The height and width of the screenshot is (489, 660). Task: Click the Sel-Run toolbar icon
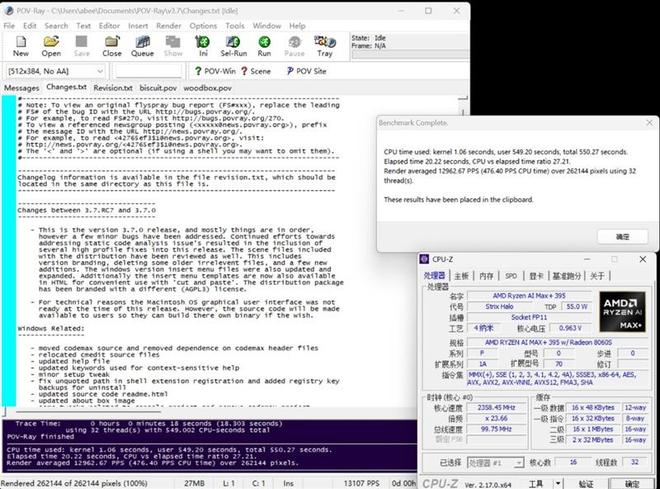pos(233,46)
